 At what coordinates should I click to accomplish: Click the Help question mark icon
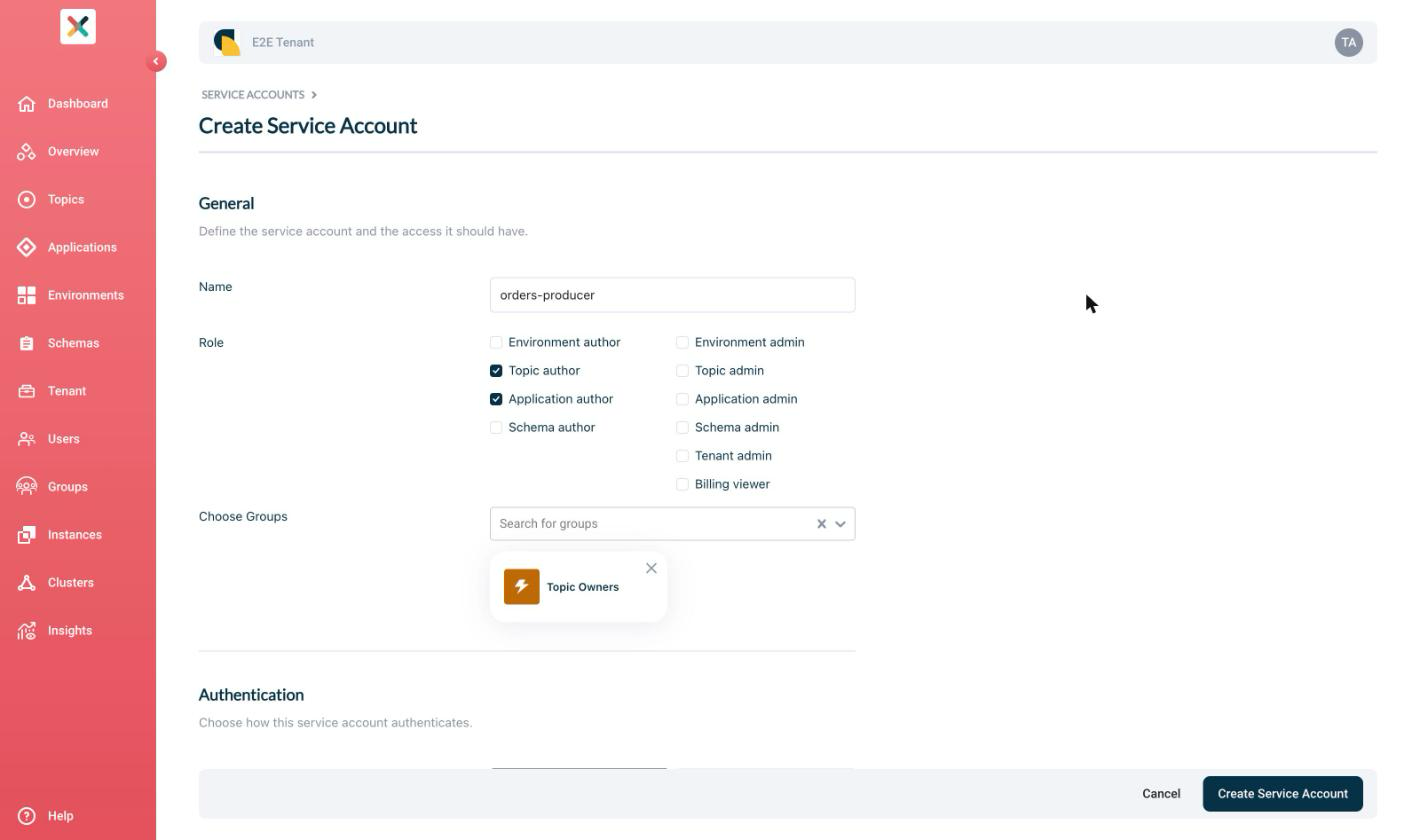(x=27, y=816)
